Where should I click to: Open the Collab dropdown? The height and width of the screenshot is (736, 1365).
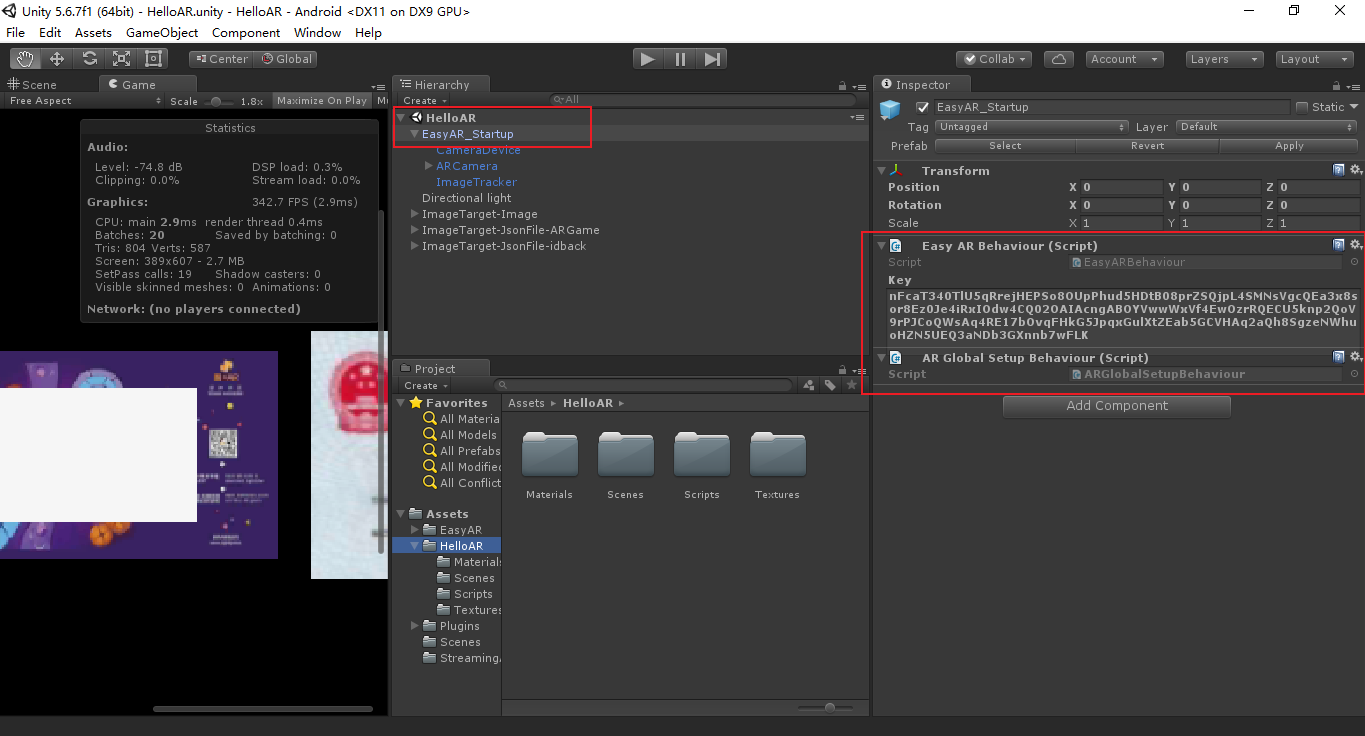[995, 59]
